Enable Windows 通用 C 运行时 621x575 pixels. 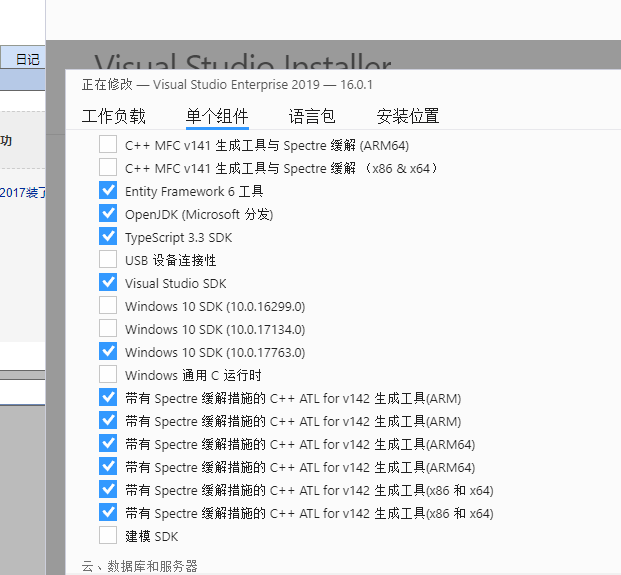[108, 374]
